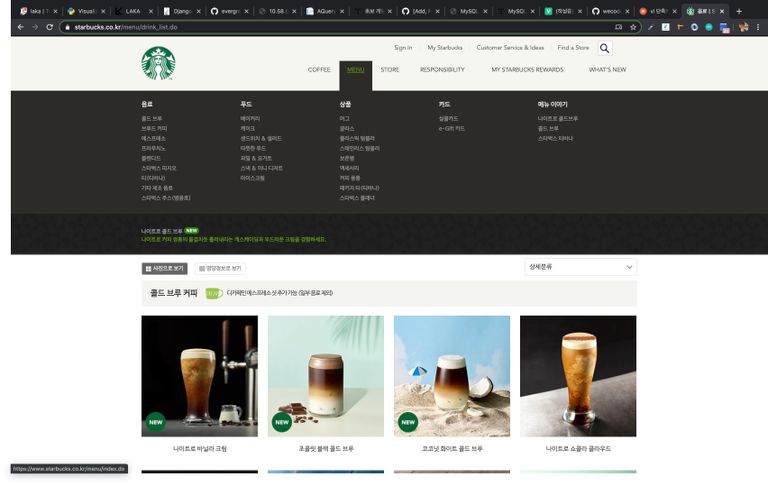Close the active Starbucks tab

(721, 11)
